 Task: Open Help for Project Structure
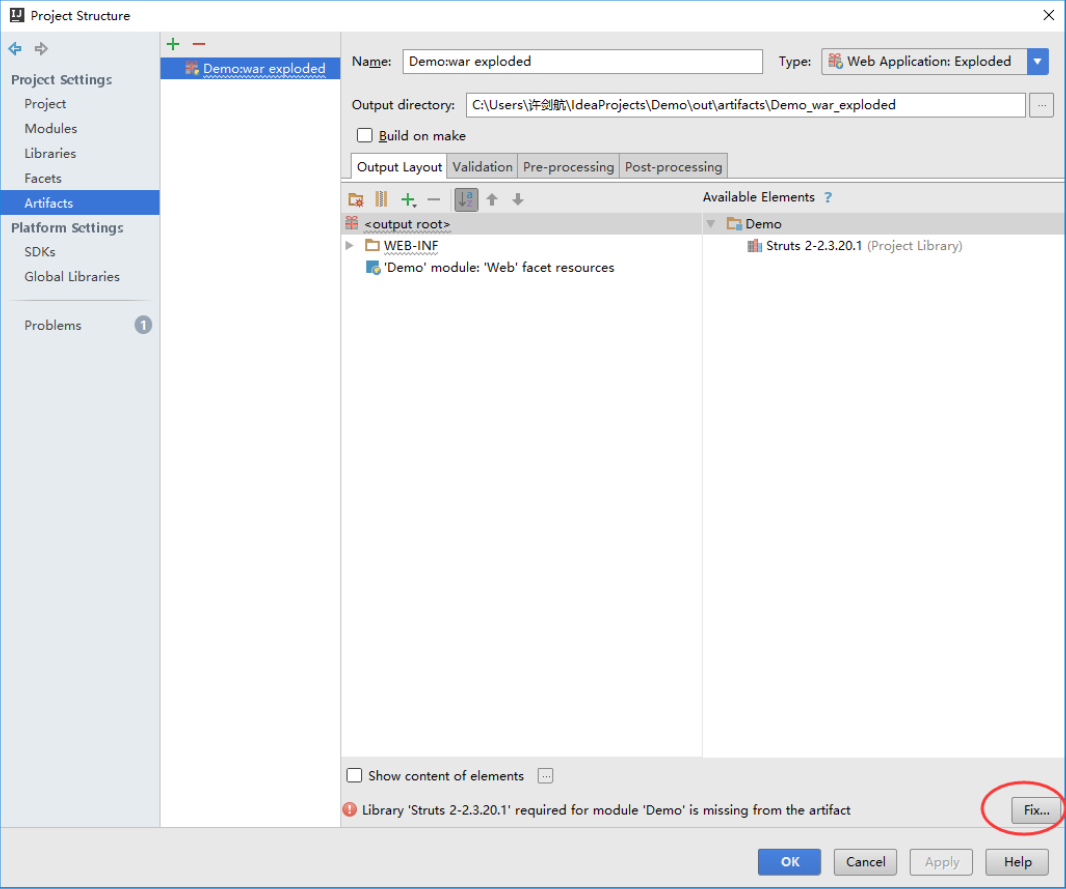click(x=1017, y=862)
